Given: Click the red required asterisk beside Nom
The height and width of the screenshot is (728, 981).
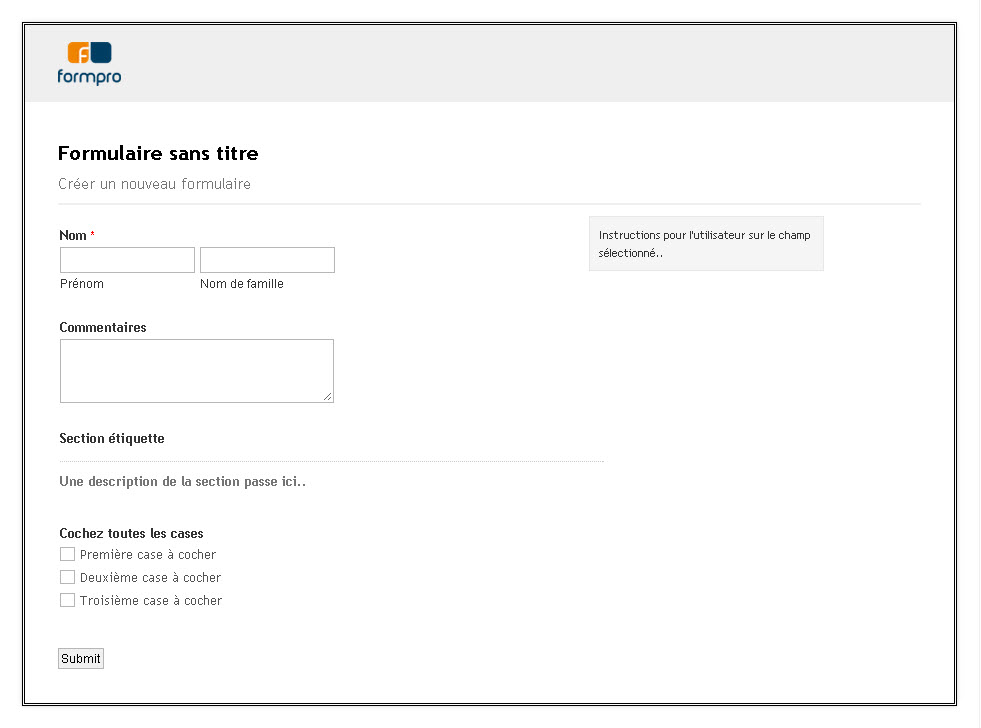Looking at the screenshot, I should tap(93, 235).
